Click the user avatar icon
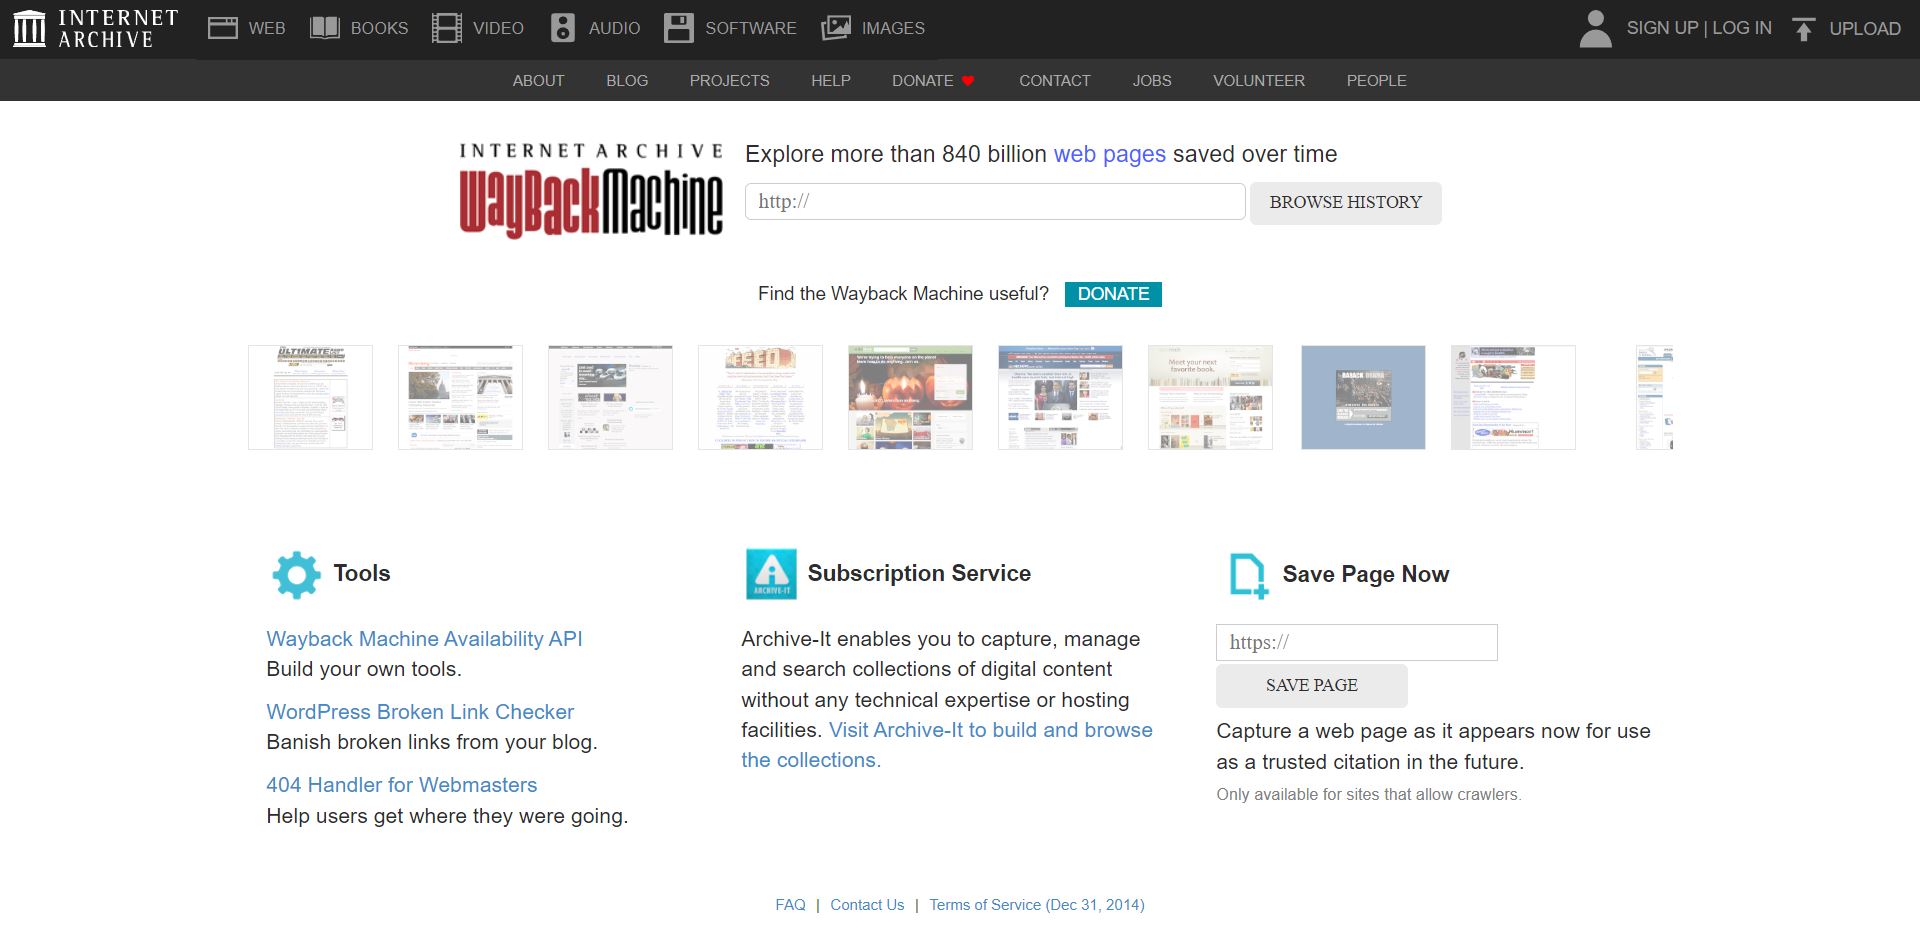Viewport: 1920px width, 930px height. 1595,28
